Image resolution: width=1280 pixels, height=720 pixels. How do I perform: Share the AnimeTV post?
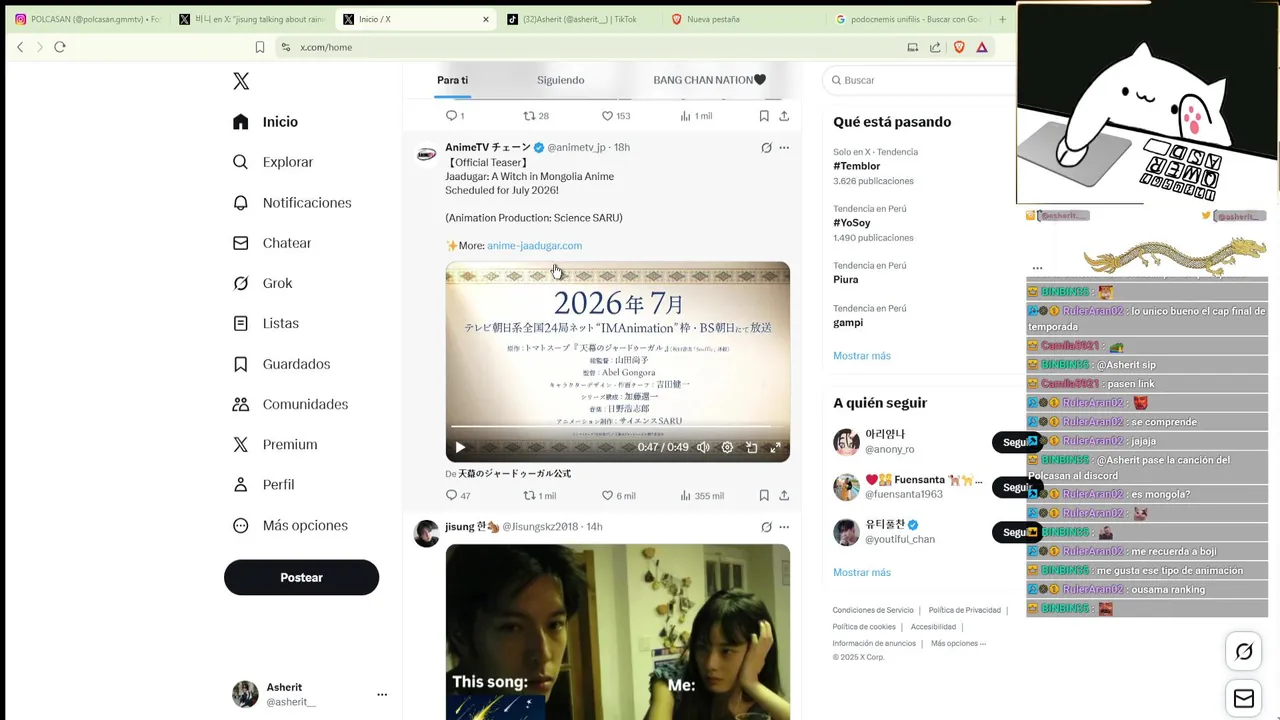(784, 495)
